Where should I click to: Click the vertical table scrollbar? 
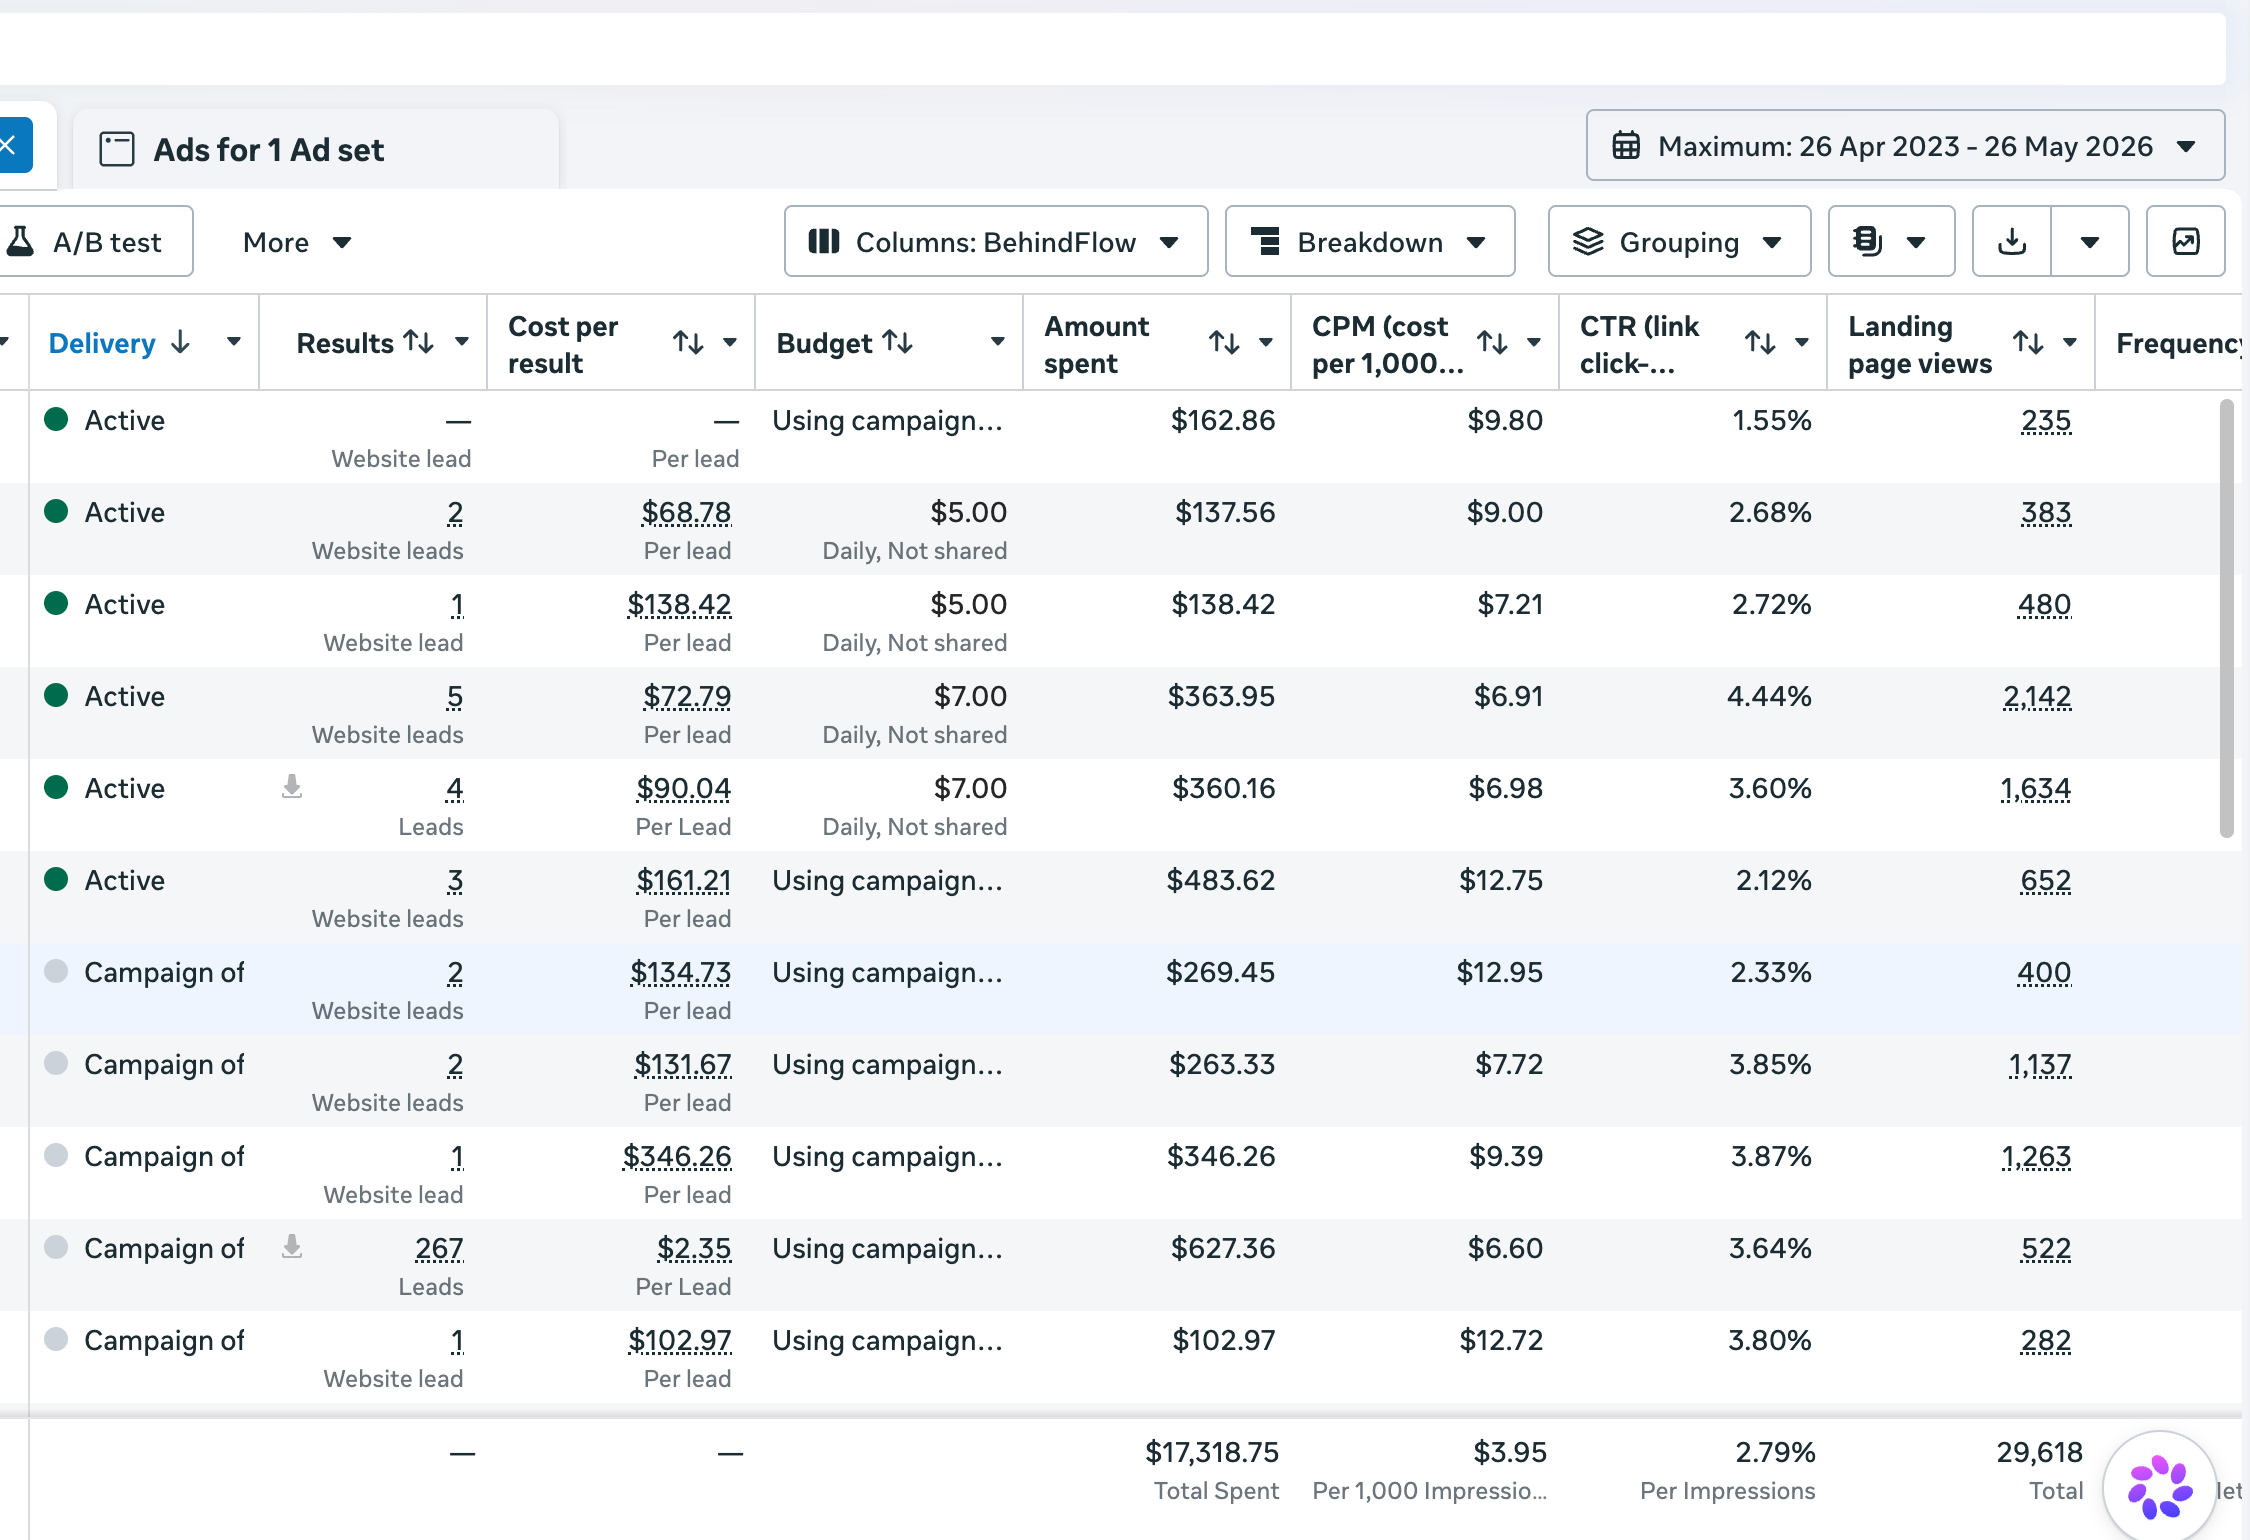click(2226, 618)
